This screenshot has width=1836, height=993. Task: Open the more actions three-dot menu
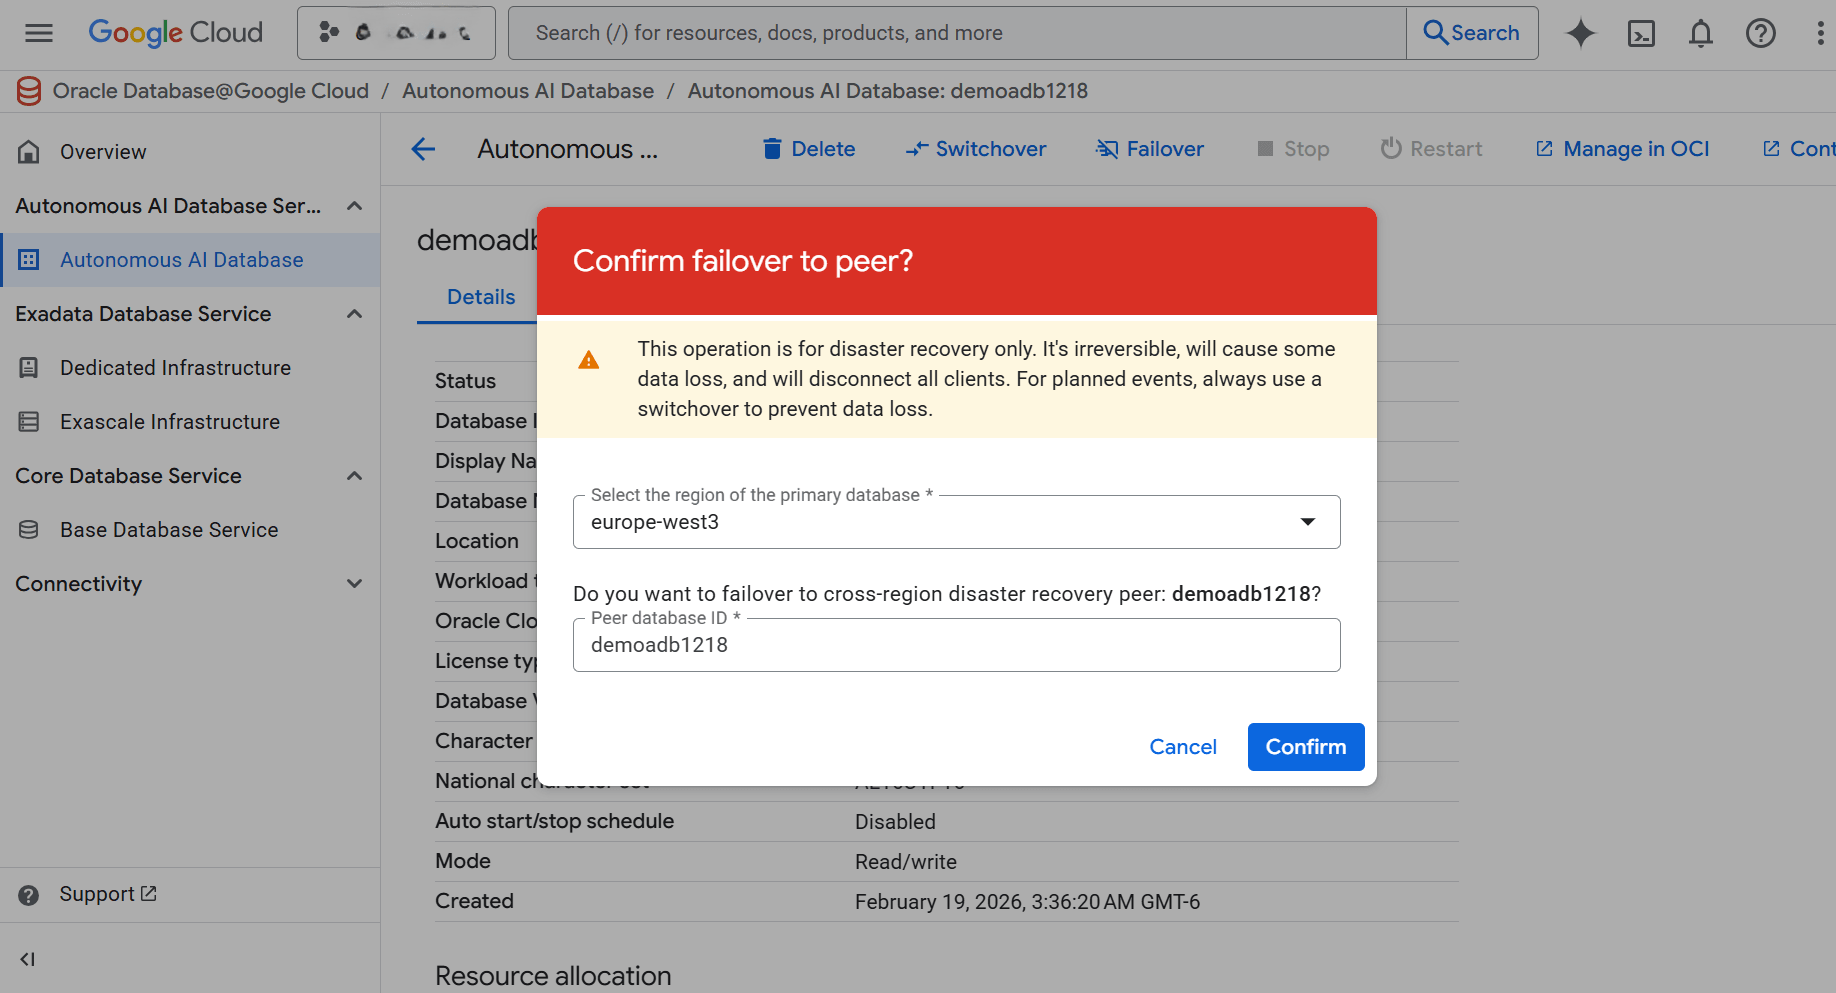click(1821, 33)
